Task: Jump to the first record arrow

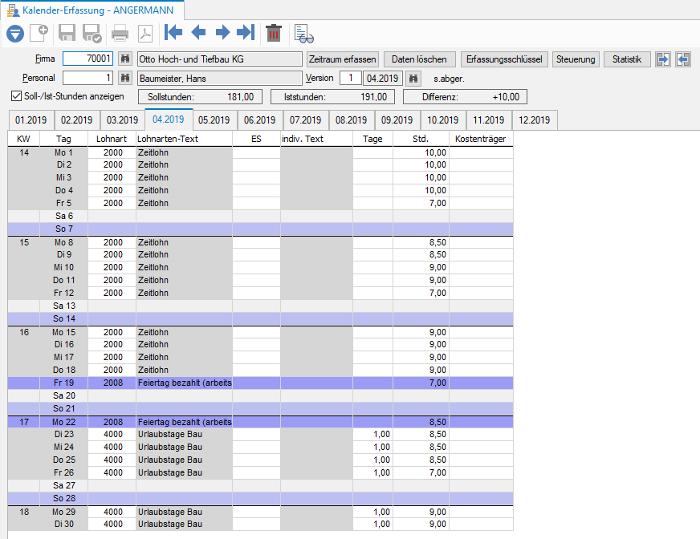Action: [x=173, y=32]
